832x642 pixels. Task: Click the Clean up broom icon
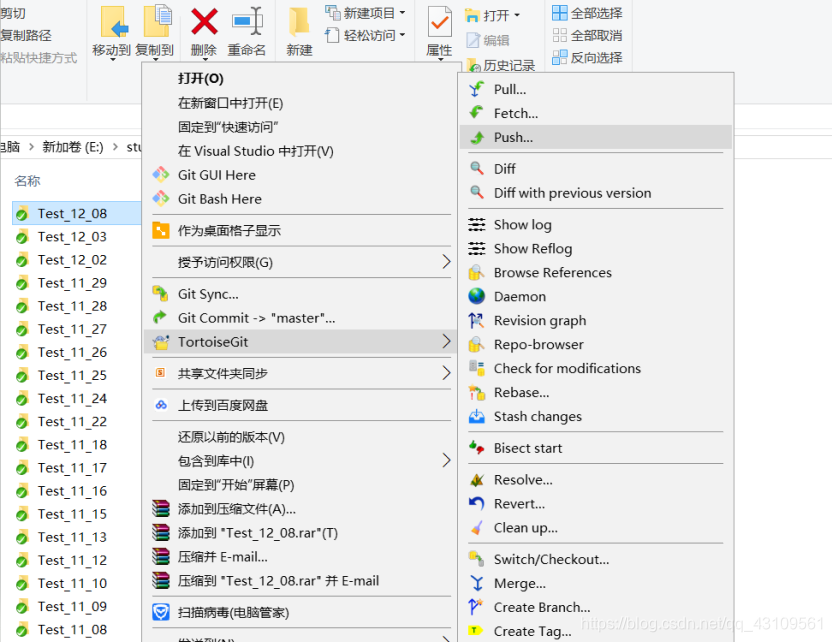[476, 528]
